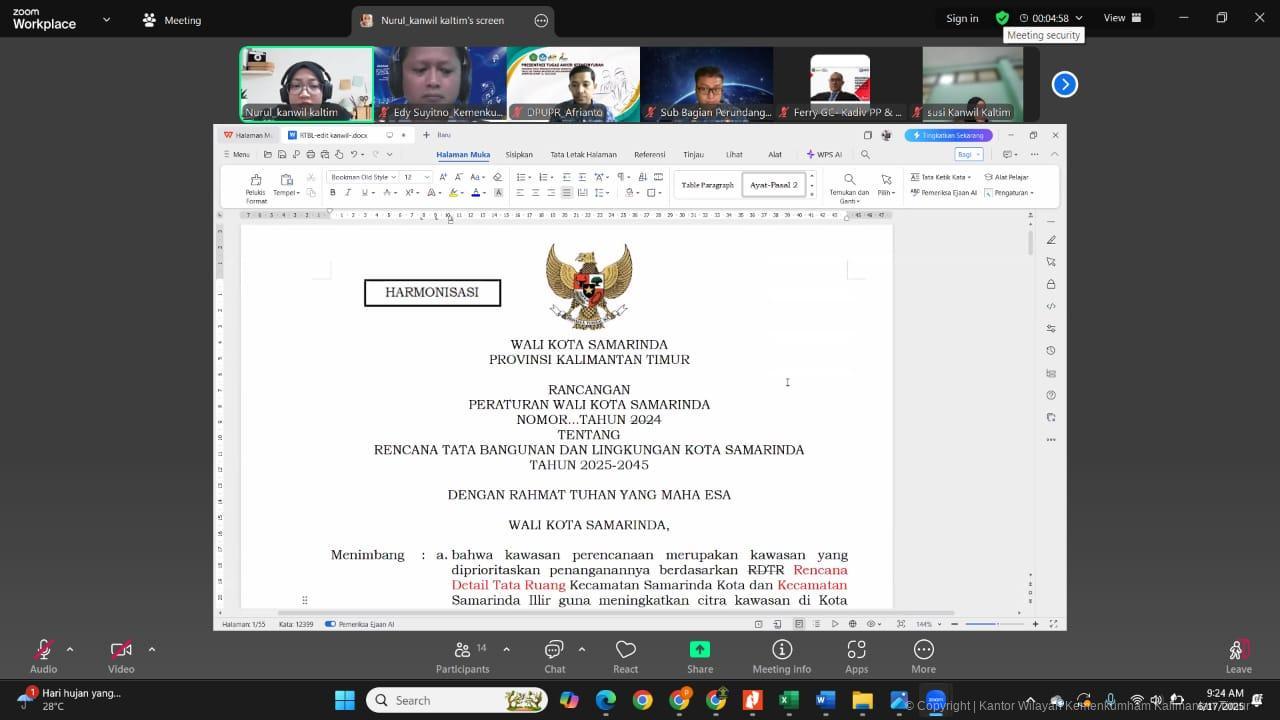This screenshot has width=1280, height=720.
Task: Expand the audio options chevron
Action: pos(70,649)
